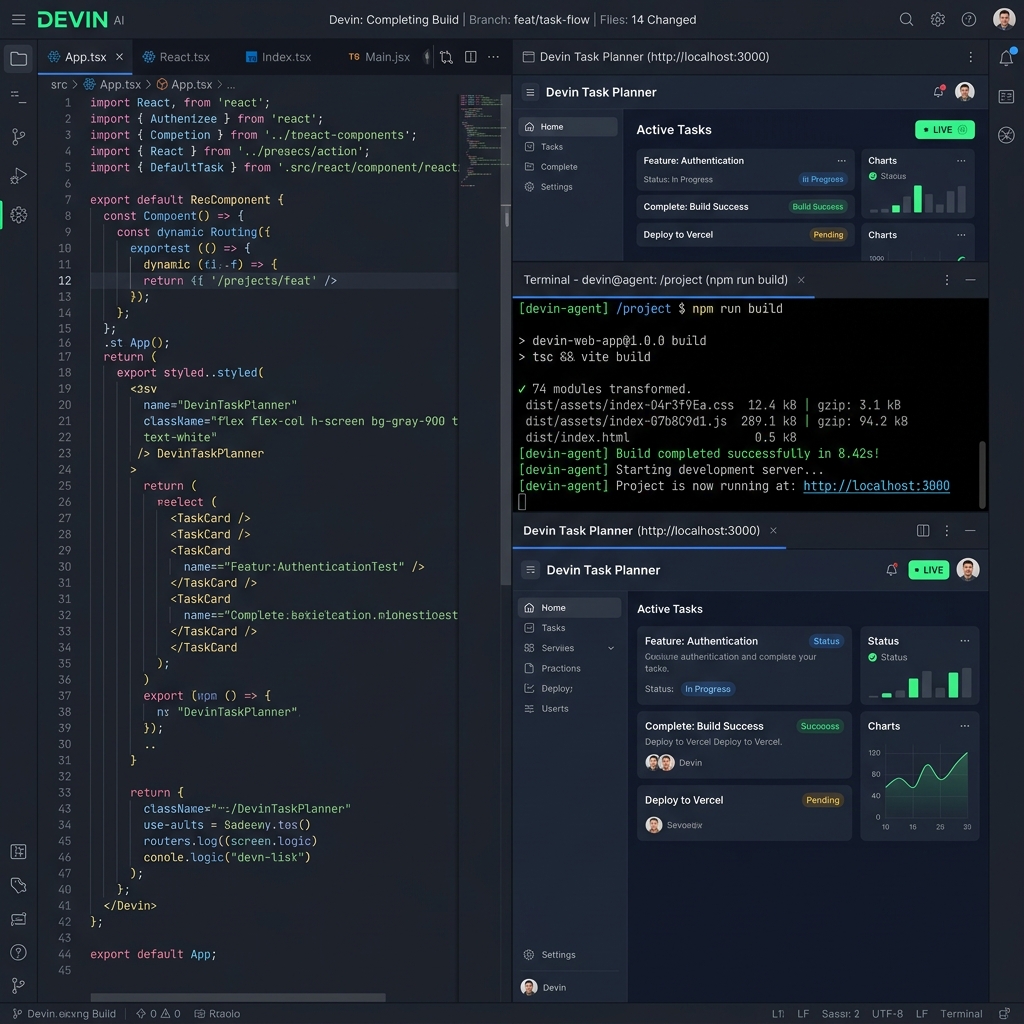Open Practions in lower Task Planner sidebar

pos(569,668)
